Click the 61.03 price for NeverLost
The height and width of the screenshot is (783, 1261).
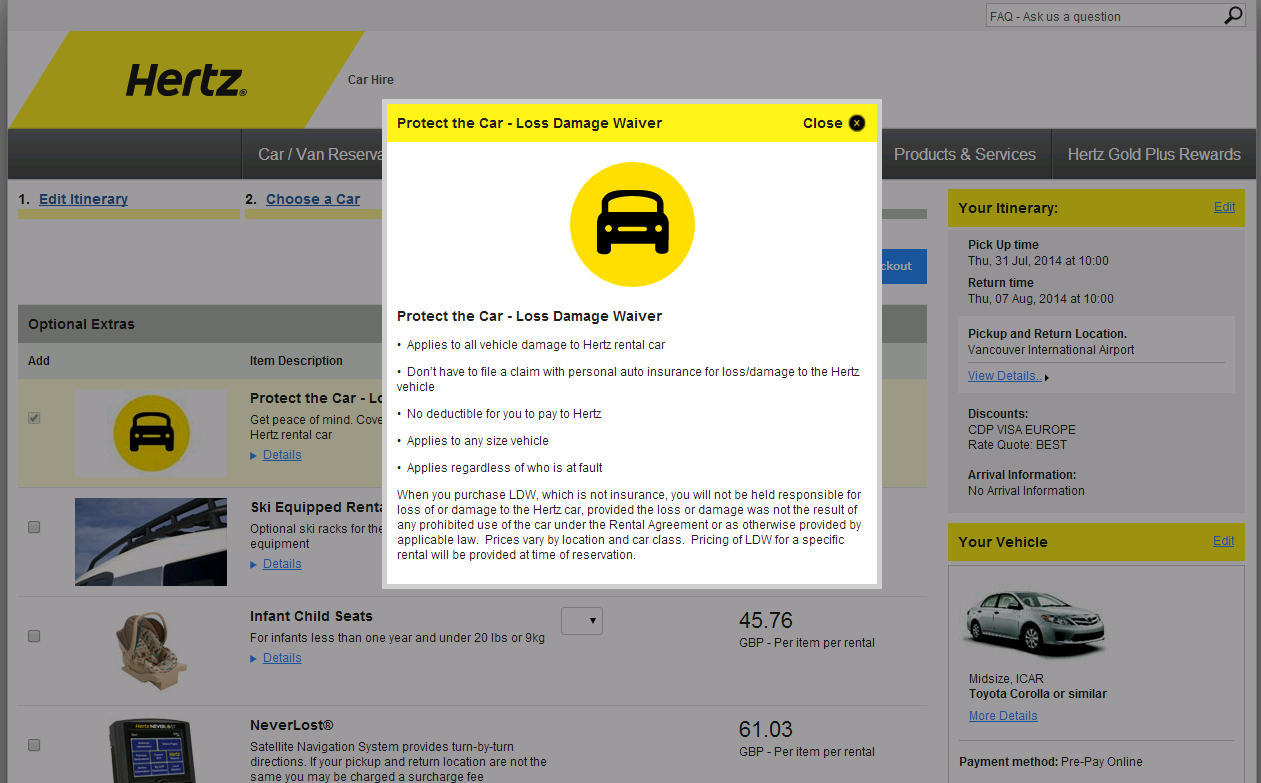(x=766, y=729)
